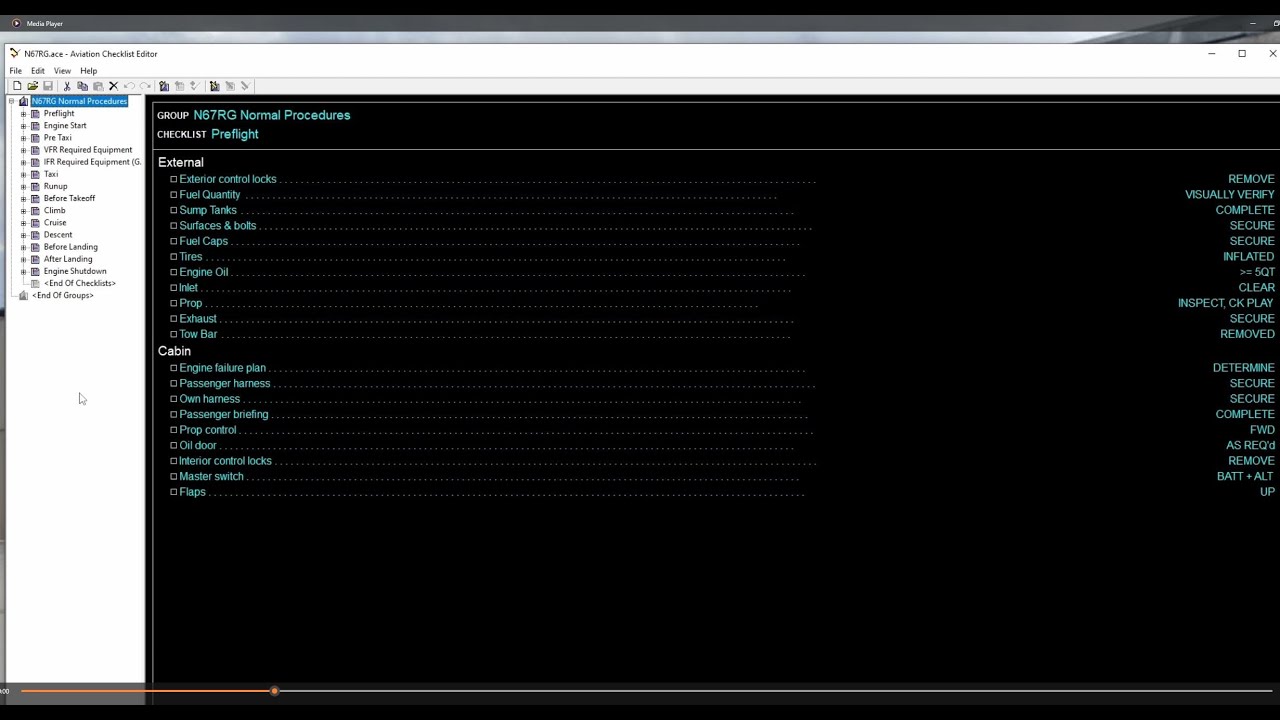
Task: Click the checklist icon next to Engine Start
Action: pyautogui.click(x=36, y=126)
